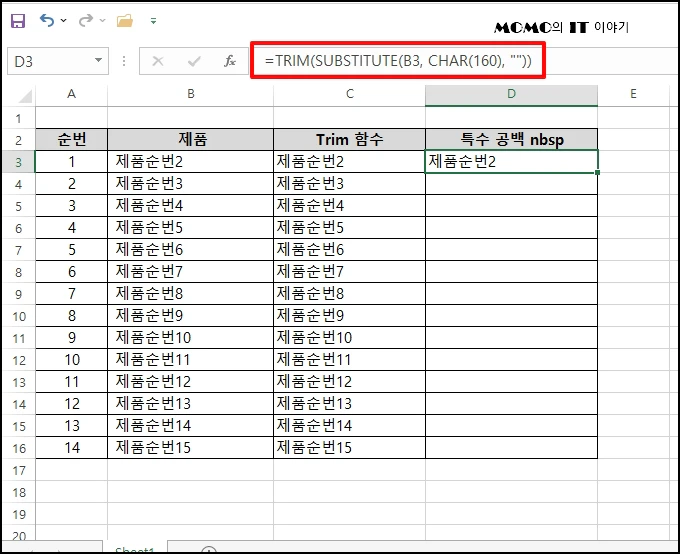Screen dimensions: 680x554
Task: Select cell C15 containing 제품순번14
Action: (x=350, y=426)
